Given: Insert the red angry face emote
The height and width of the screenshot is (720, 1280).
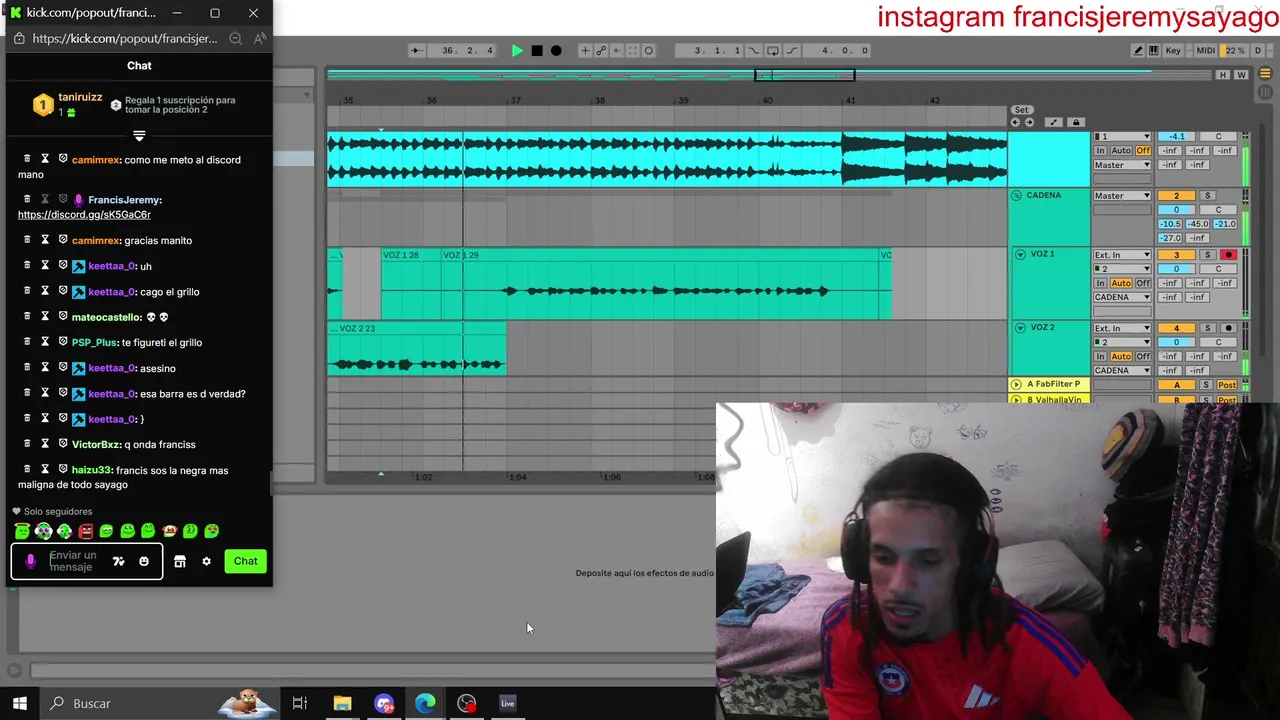Looking at the screenshot, I should [85, 531].
